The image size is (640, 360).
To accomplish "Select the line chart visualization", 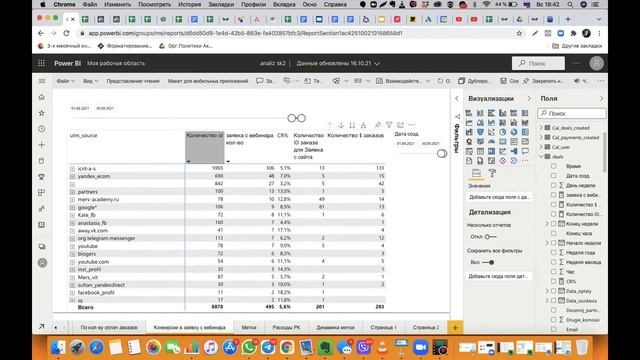I will point(469,122).
